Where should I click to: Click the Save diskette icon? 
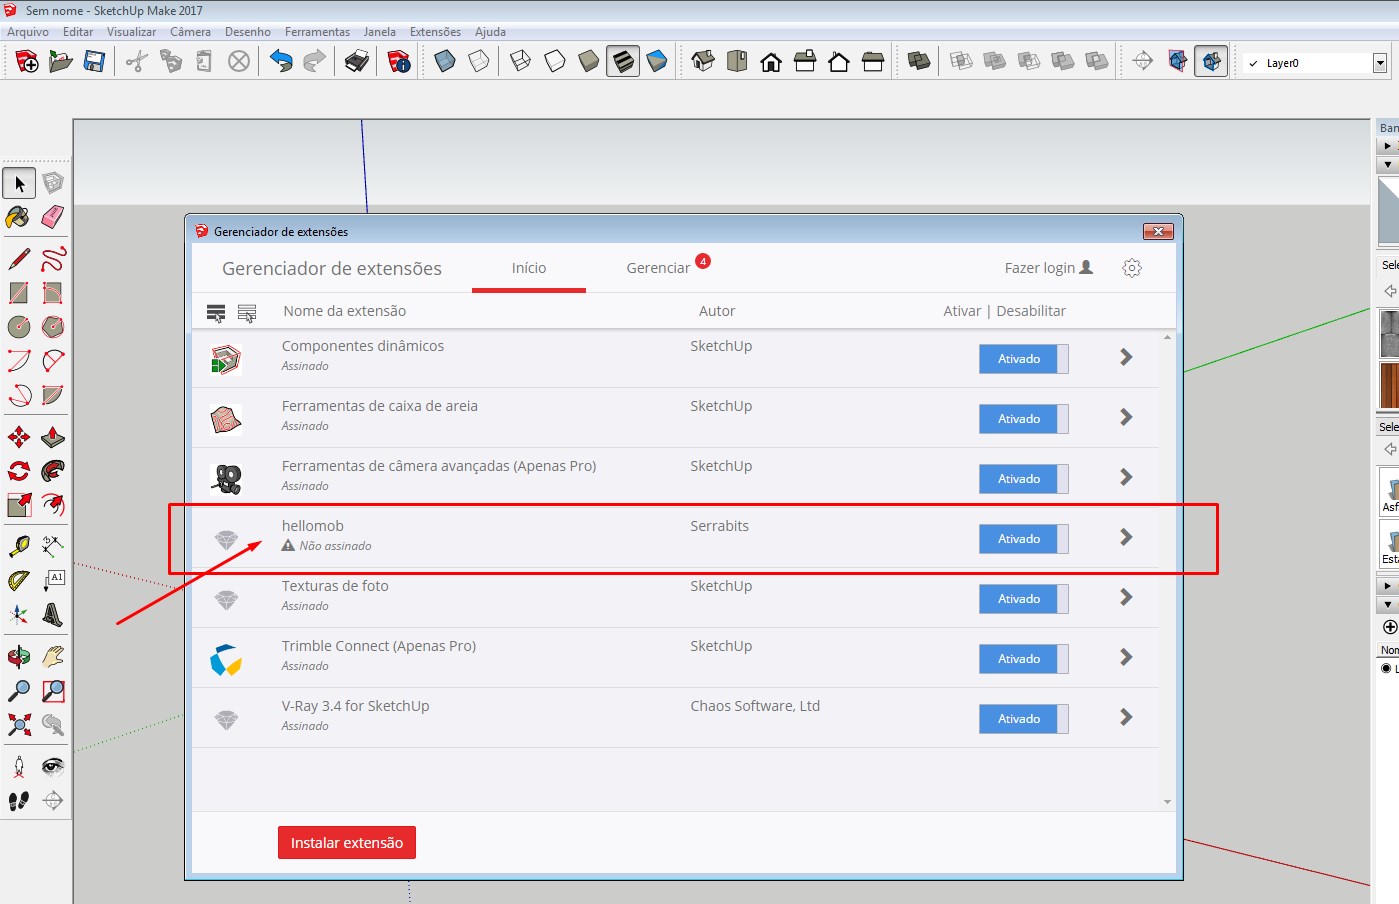[94, 62]
